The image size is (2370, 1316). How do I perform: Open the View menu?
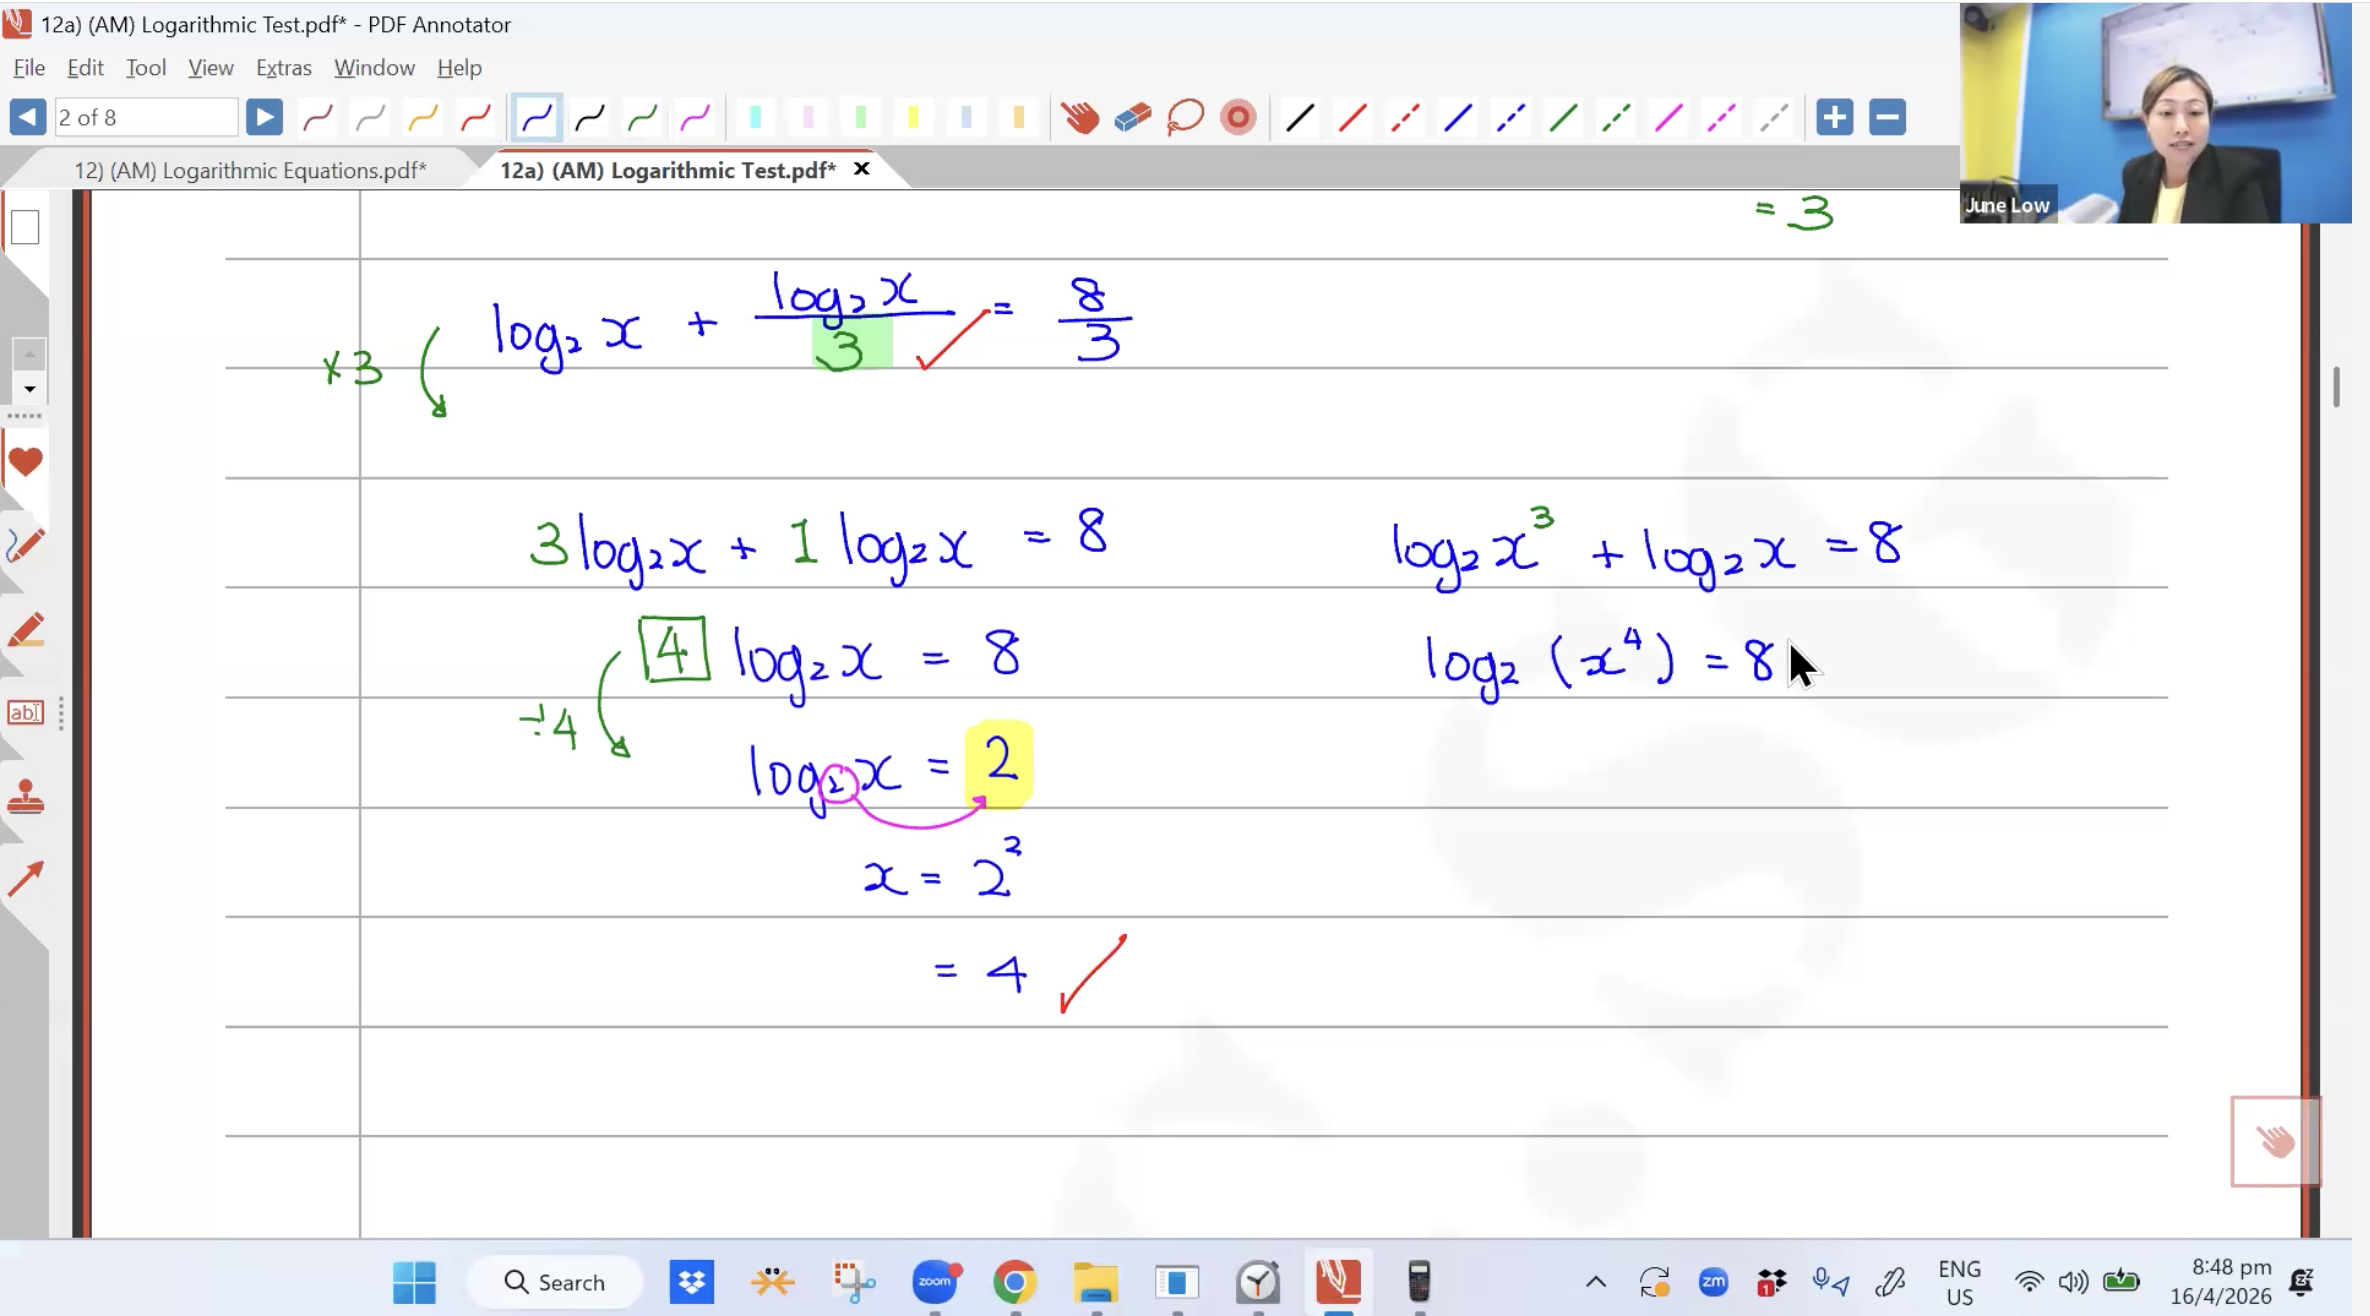pyautogui.click(x=211, y=68)
